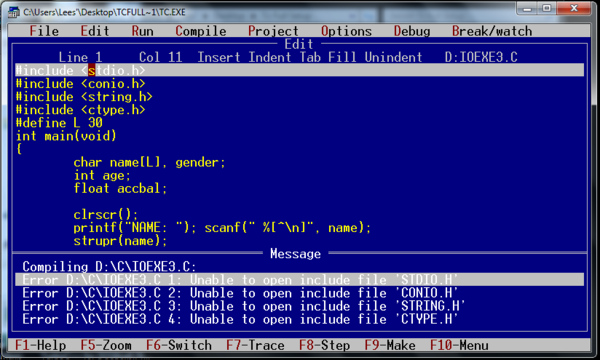Screen dimensions: 600x360
Task: Click the opening brace line of main
Action: (19, 149)
